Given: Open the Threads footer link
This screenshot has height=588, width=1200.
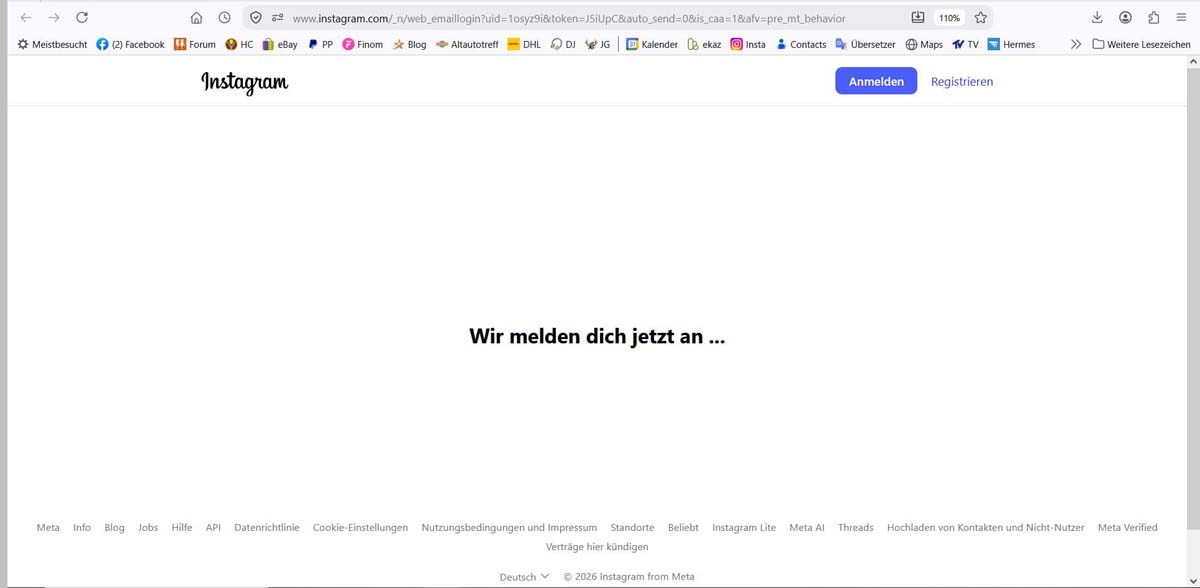Looking at the screenshot, I should click(x=855, y=527).
